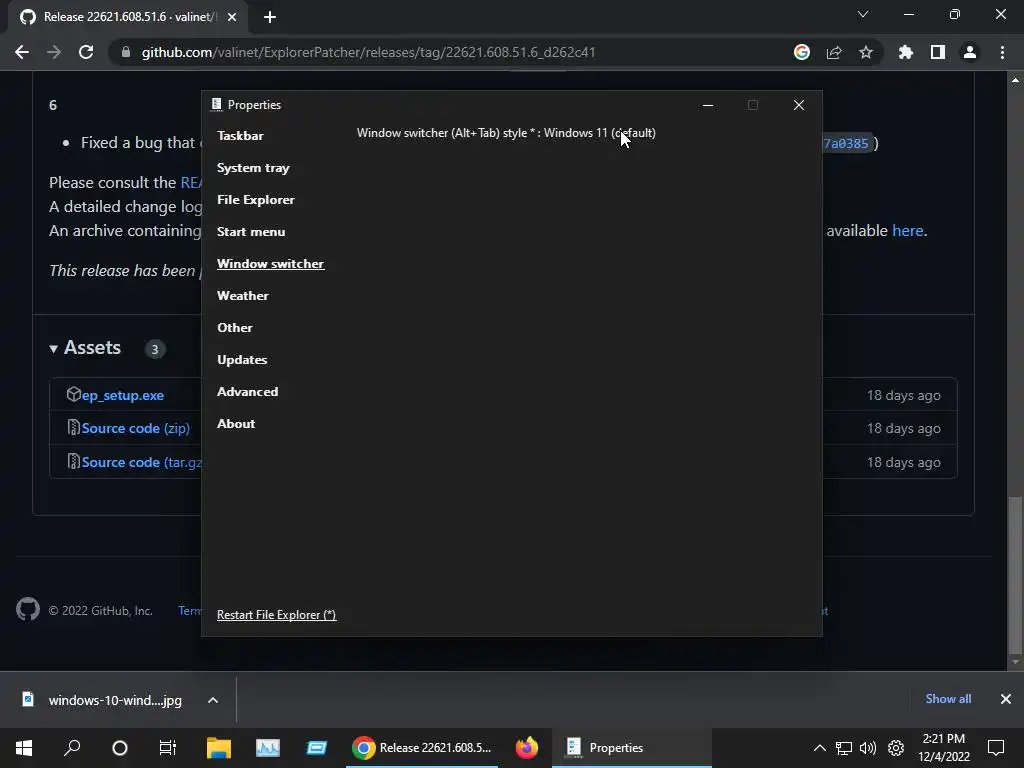Open Chrome profile icon
Image resolution: width=1024 pixels, height=768 pixels.
coord(970,52)
